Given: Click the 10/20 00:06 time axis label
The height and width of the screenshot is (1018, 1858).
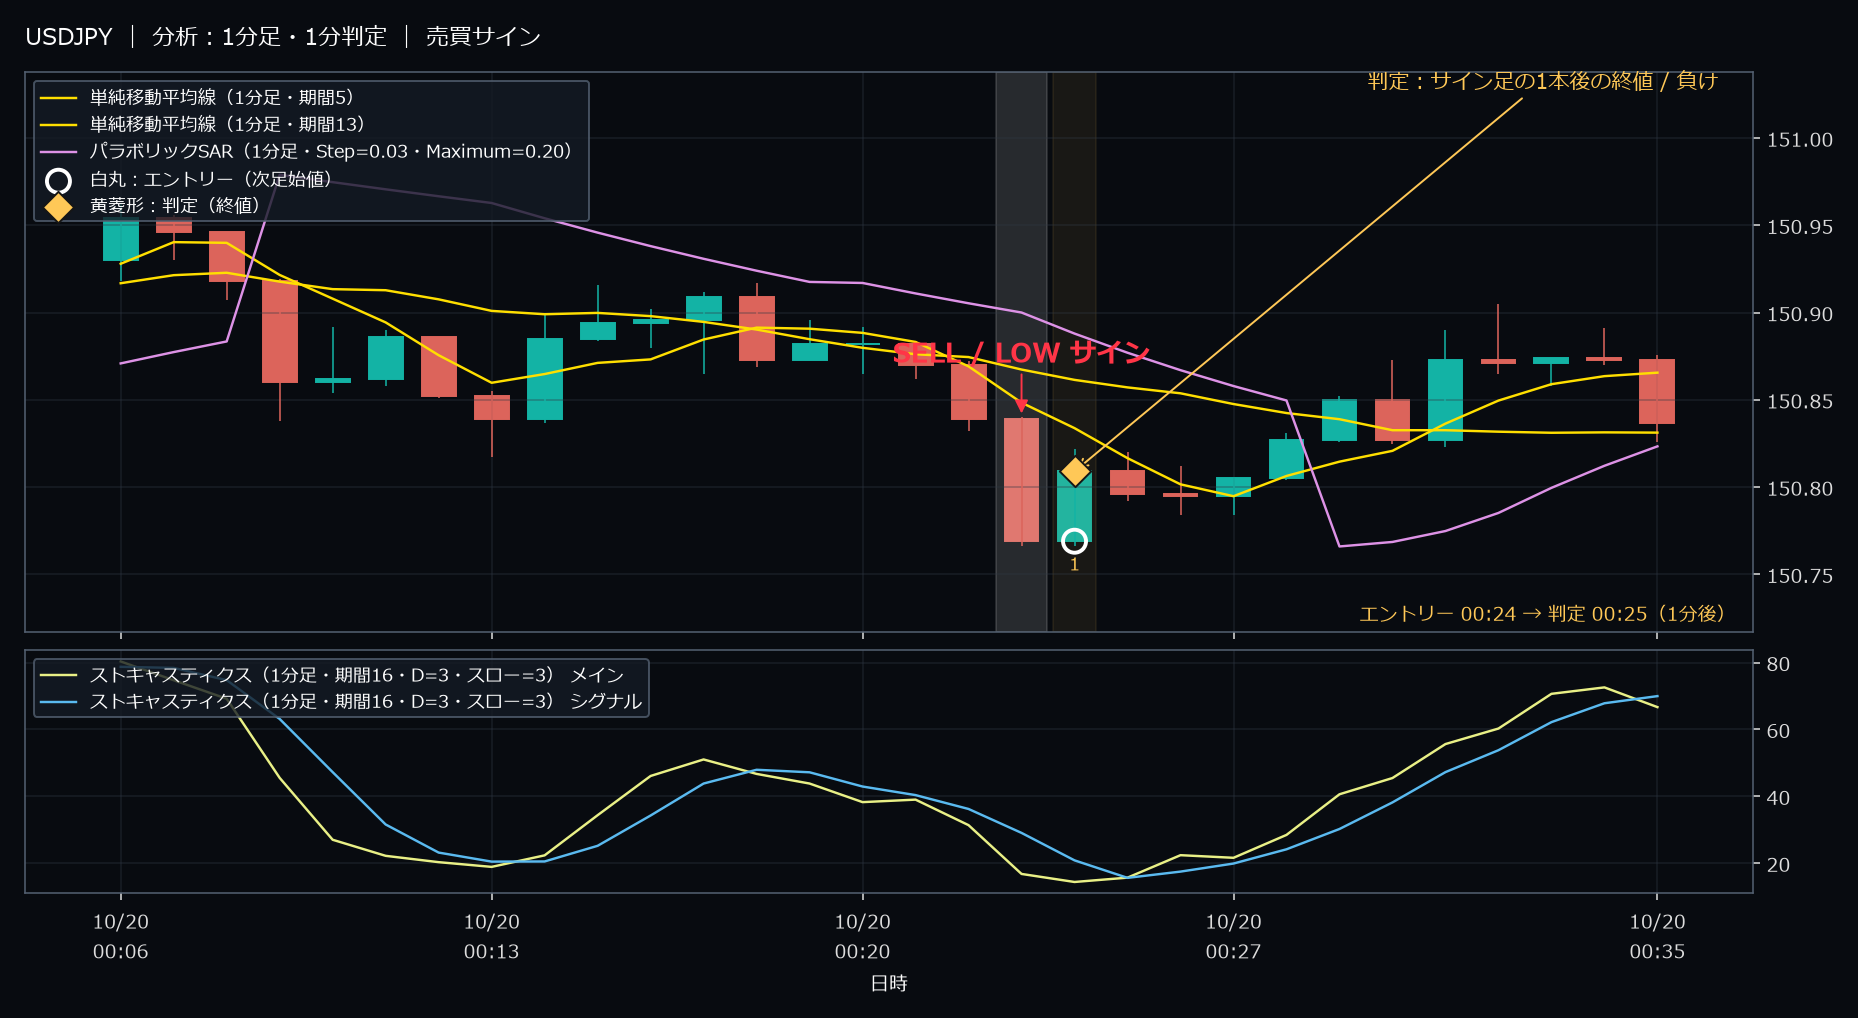Looking at the screenshot, I should [121, 936].
